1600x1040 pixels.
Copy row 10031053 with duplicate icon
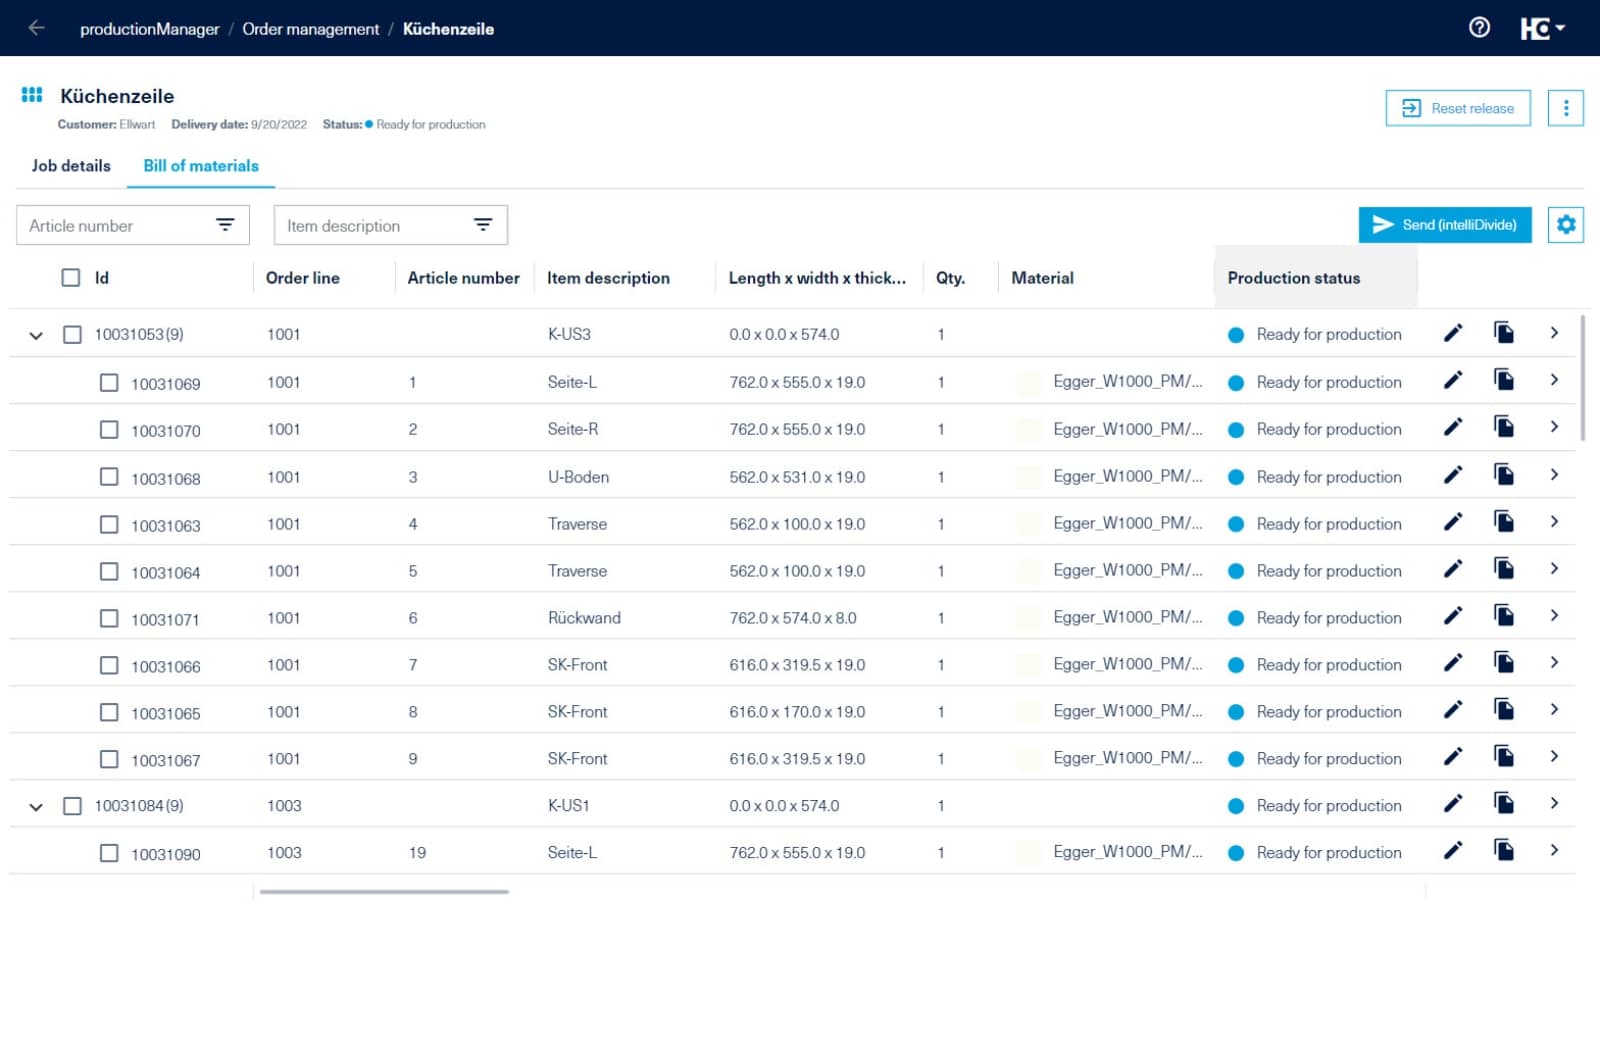[1503, 332]
